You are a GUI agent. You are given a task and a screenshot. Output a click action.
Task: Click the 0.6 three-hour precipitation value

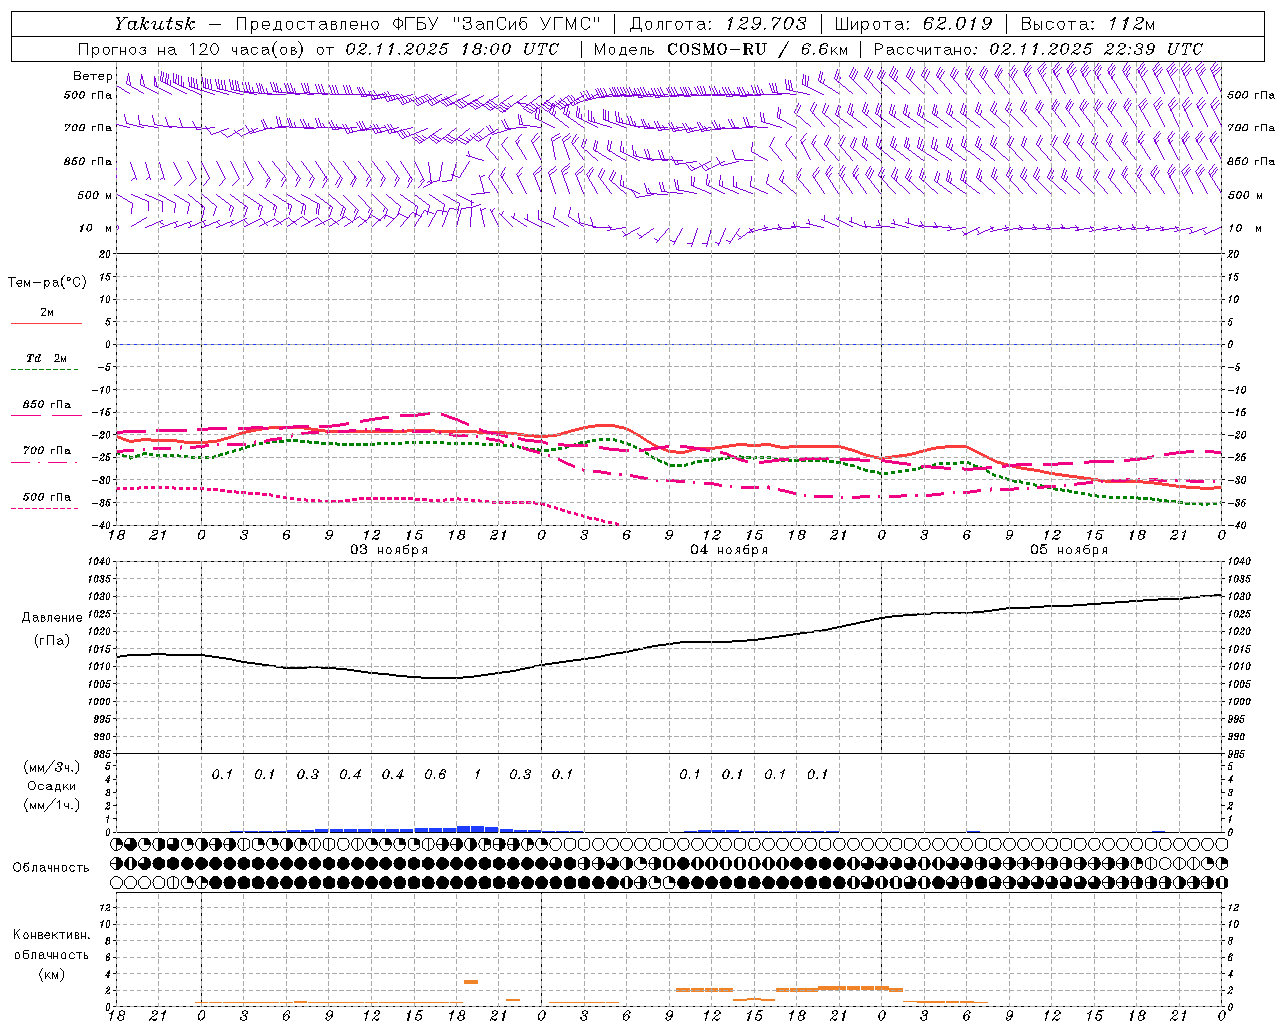pyautogui.click(x=435, y=774)
